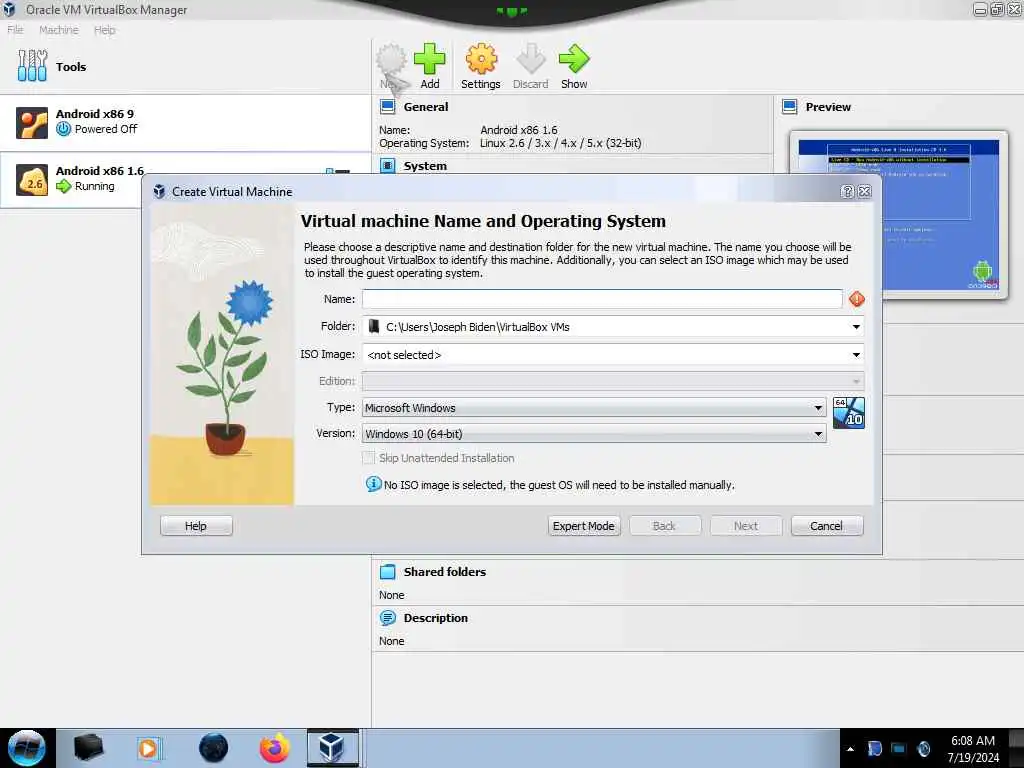Open the Machine menu
1024x768 pixels.
click(x=59, y=30)
